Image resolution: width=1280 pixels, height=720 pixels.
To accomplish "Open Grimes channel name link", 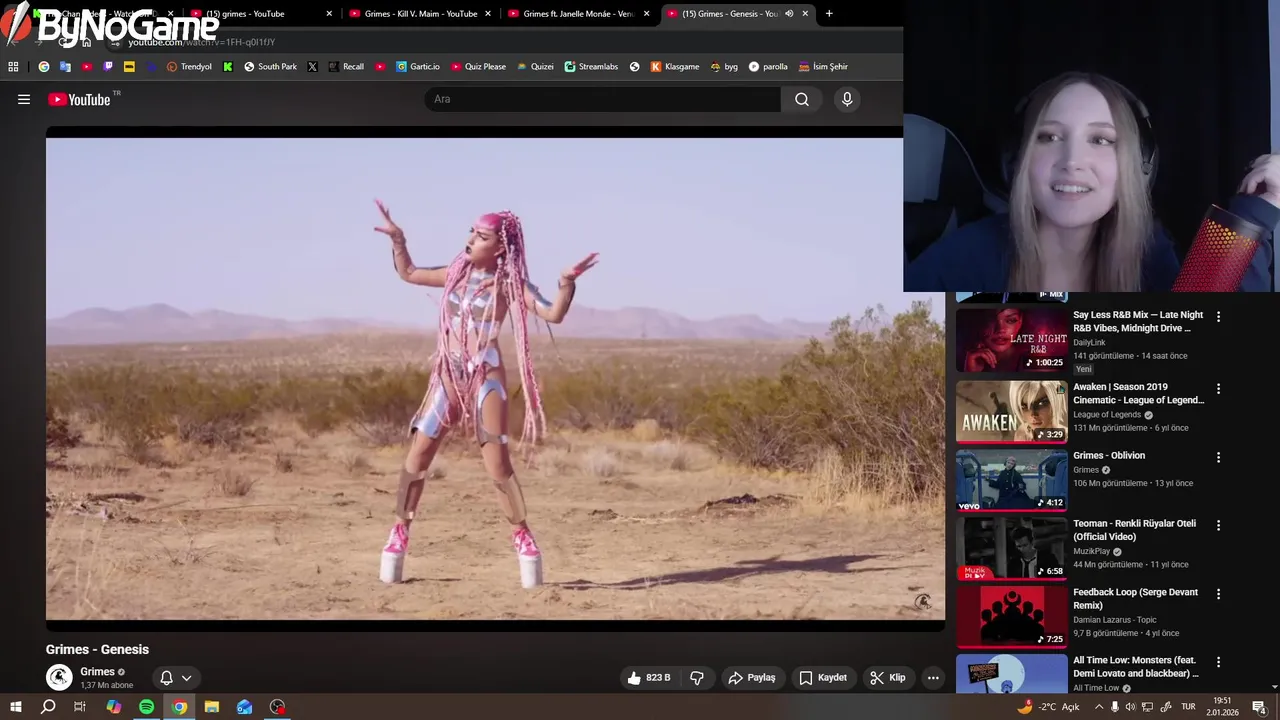I will (x=97, y=672).
